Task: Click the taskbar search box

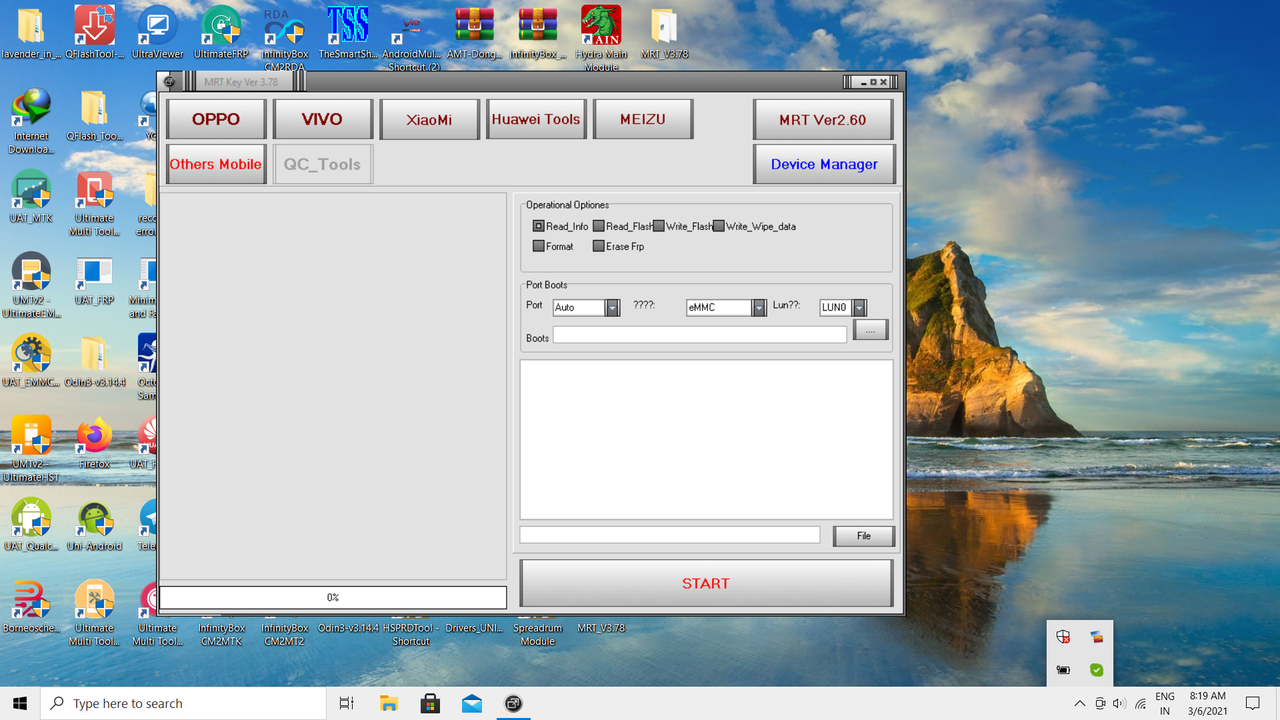Action: pyautogui.click(x=183, y=703)
